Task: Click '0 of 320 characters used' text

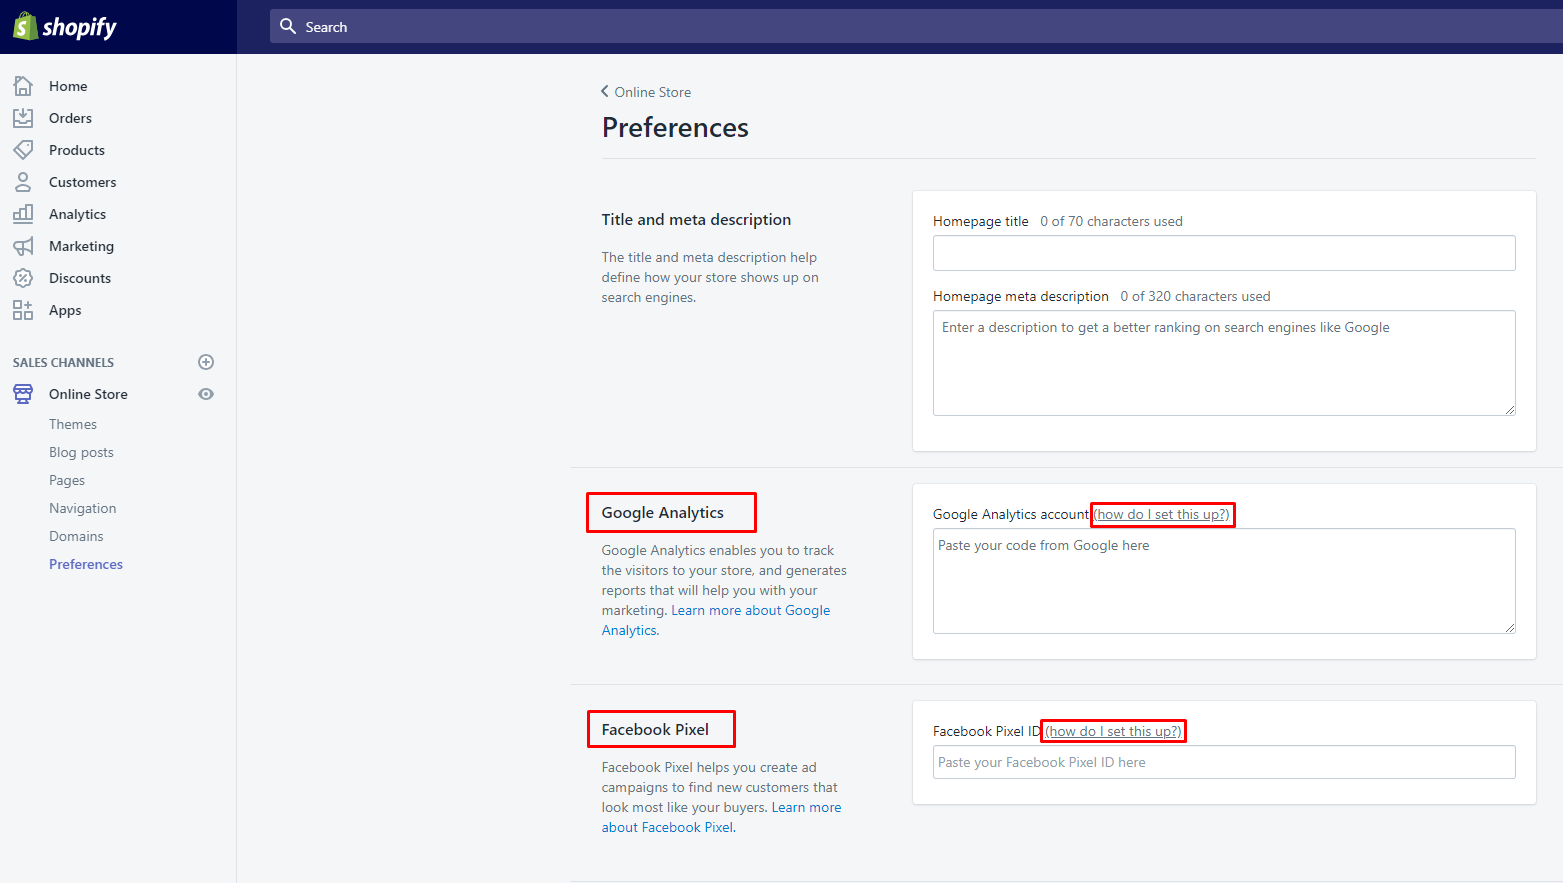Action: [x=1195, y=296]
